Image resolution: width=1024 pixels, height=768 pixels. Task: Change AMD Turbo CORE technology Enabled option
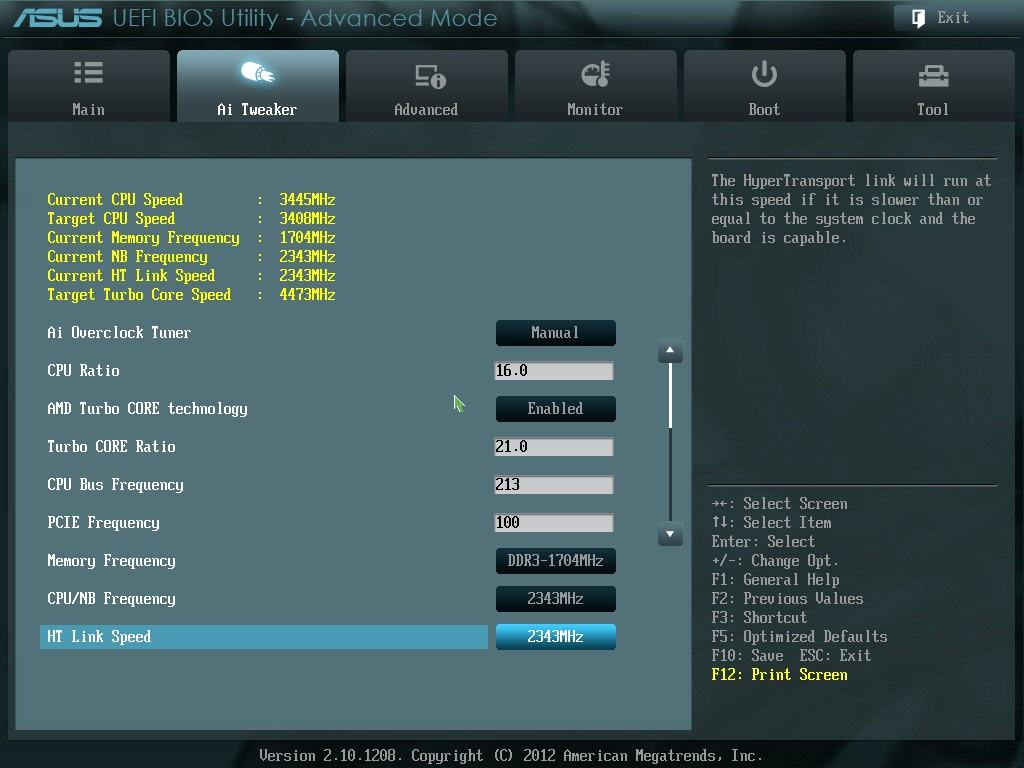[x=555, y=409]
